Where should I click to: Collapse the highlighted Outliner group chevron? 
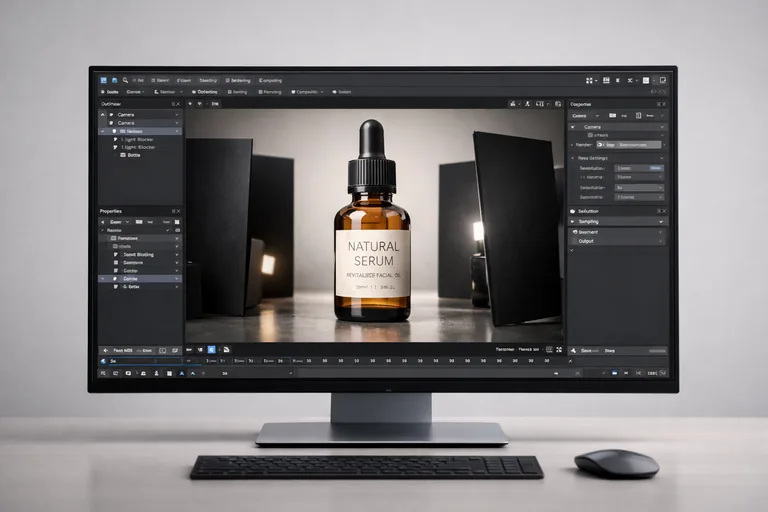click(102, 131)
